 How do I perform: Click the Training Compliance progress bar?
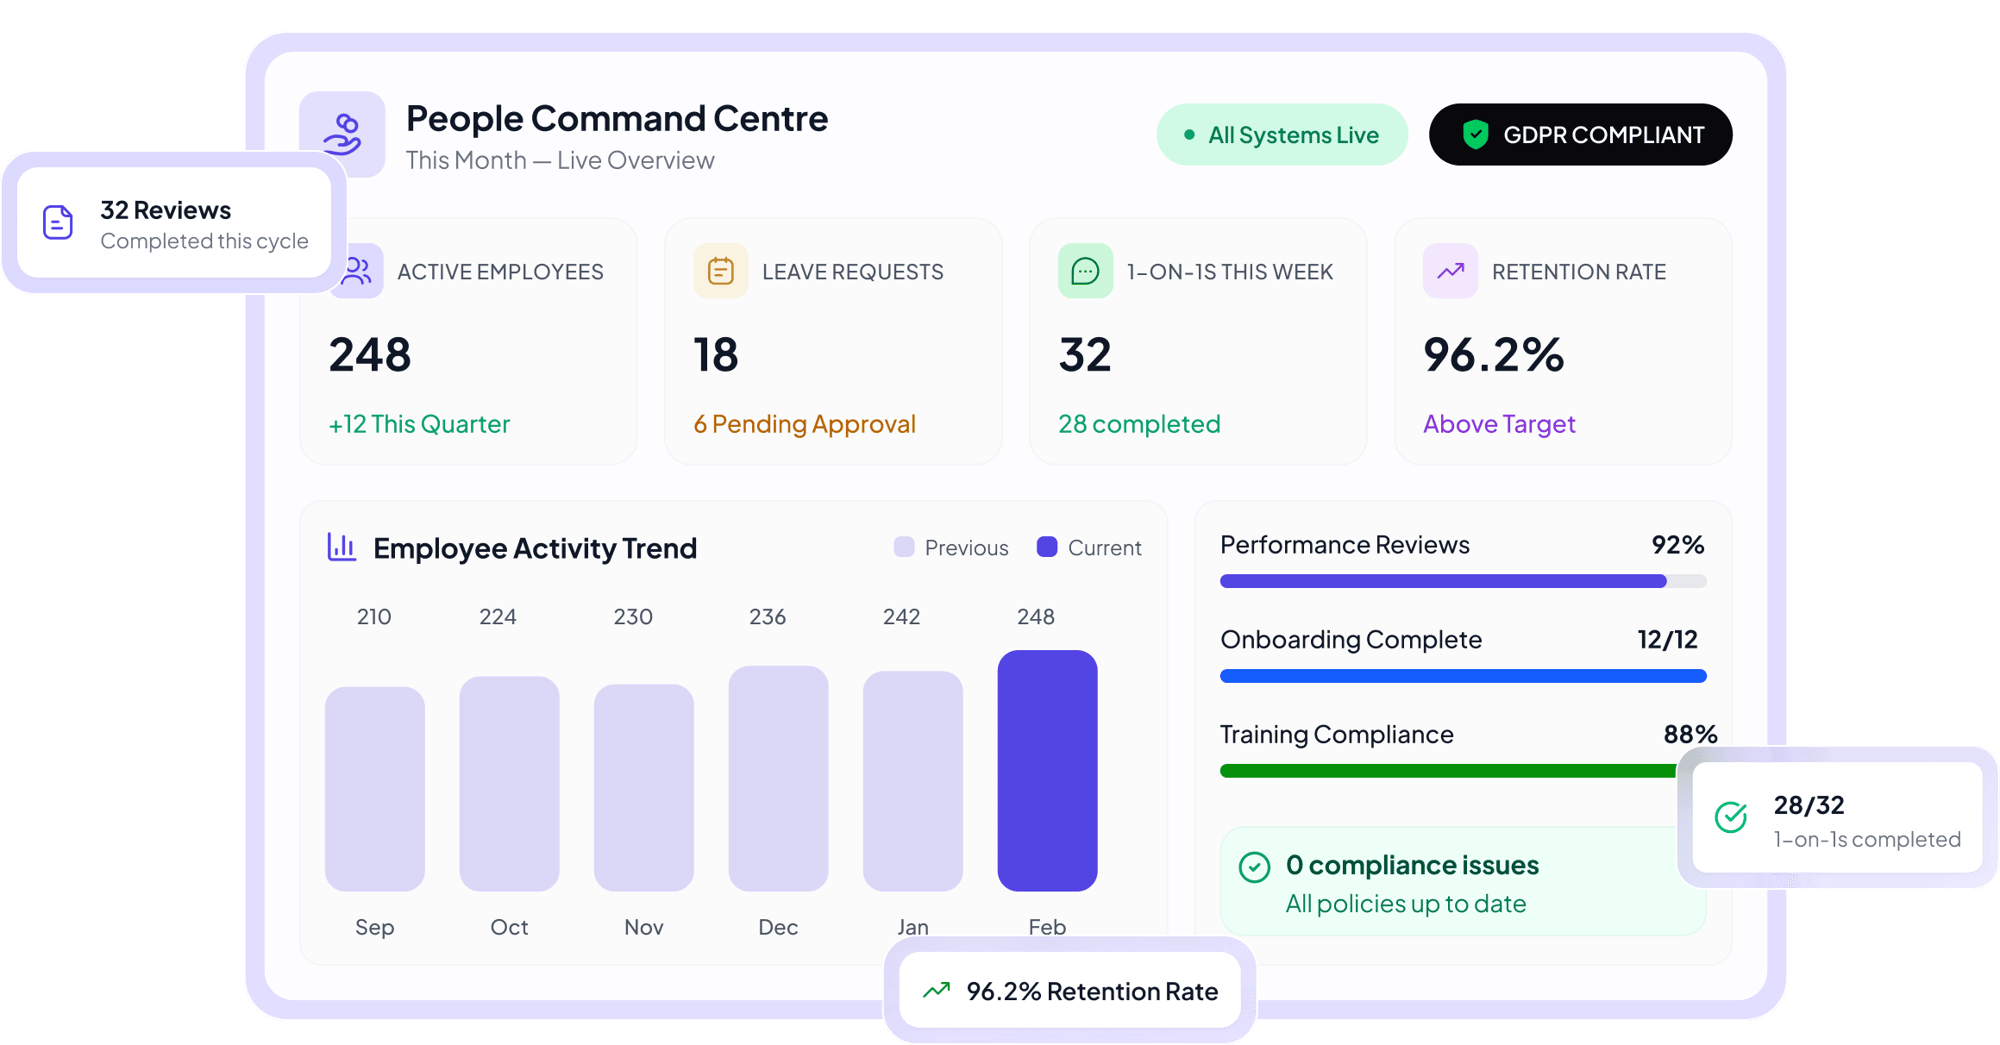(1446, 771)
